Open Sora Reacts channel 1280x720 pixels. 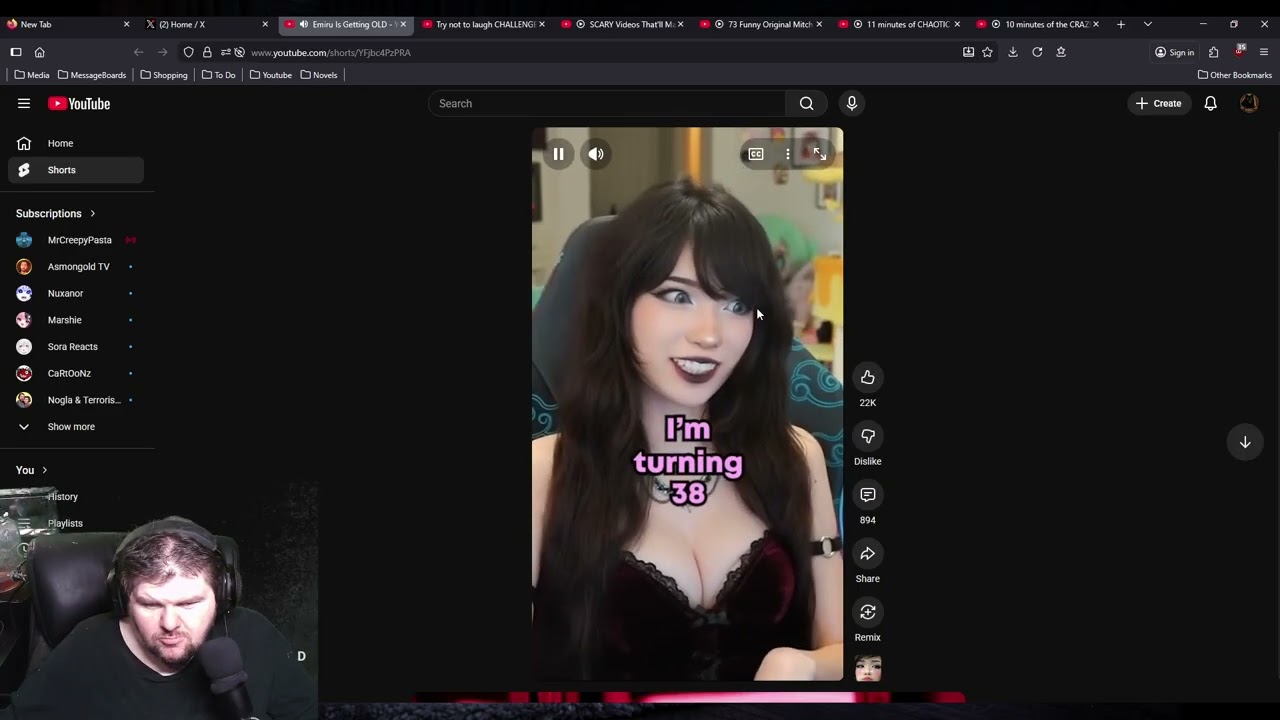pyautogui.click(x=76, y=347)
